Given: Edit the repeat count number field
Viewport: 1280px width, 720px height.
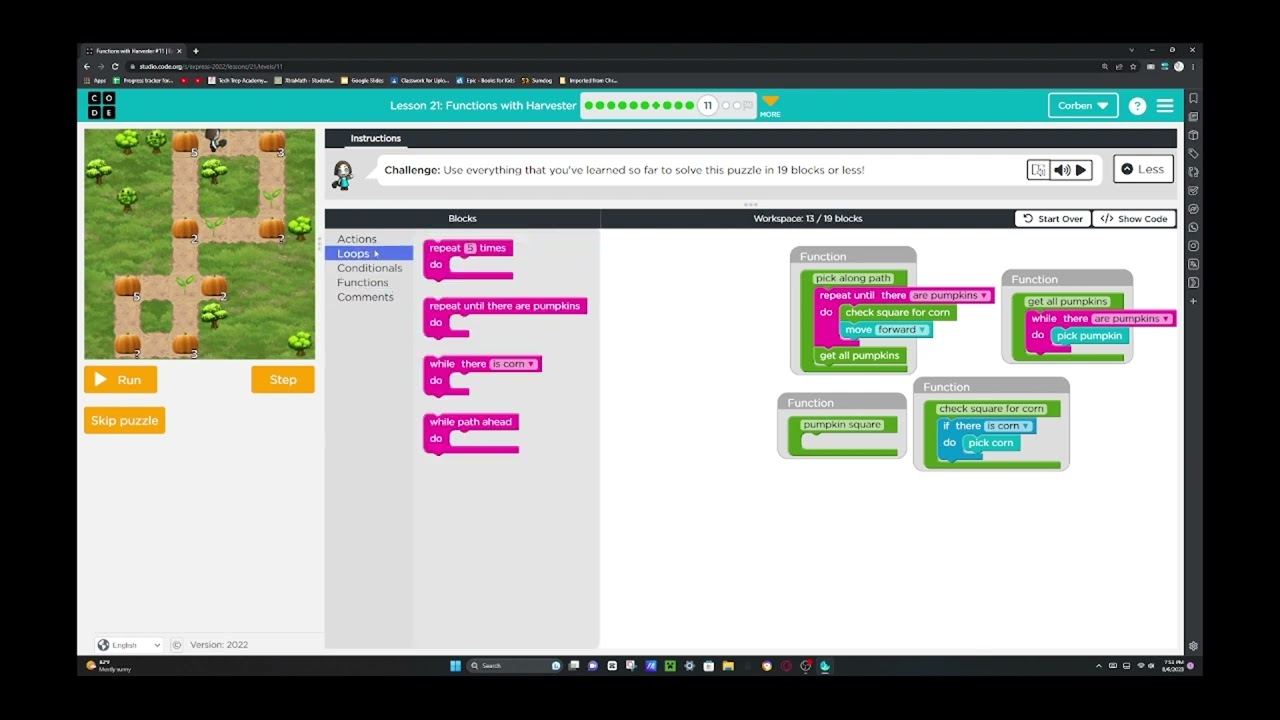Looking at the screenshot, I should [x=470, y=248].
